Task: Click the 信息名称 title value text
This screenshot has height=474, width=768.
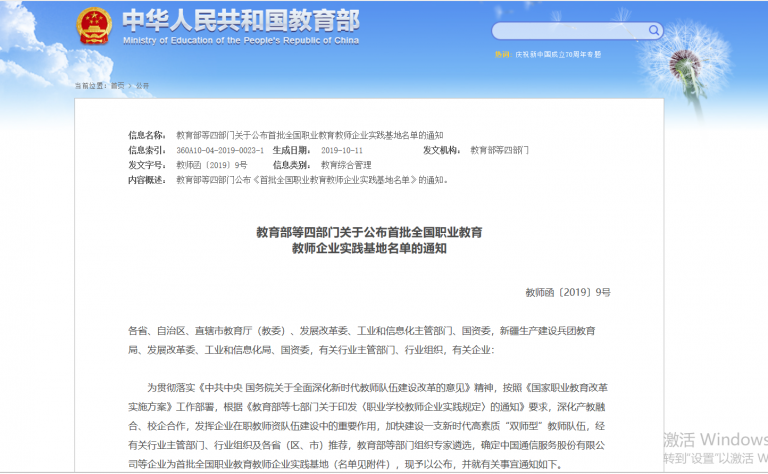Action: click(309, 134)
